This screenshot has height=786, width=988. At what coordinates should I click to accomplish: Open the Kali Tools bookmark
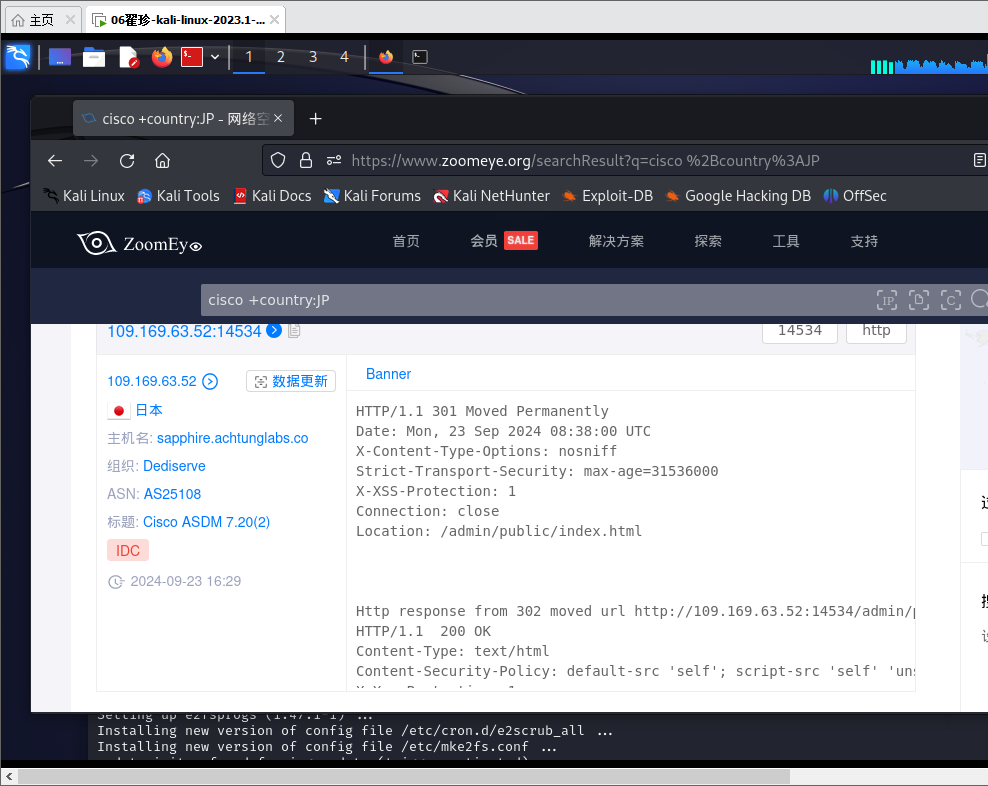178,196
